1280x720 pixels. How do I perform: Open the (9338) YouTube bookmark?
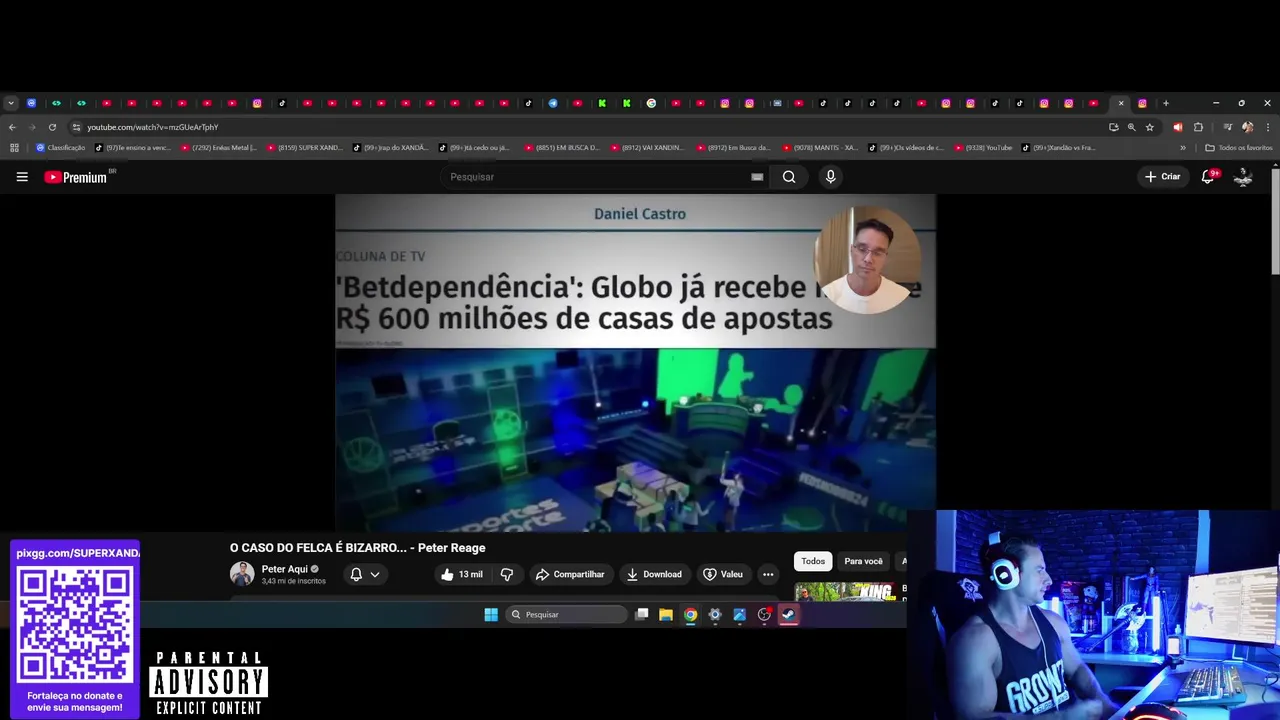click(983, 148)
